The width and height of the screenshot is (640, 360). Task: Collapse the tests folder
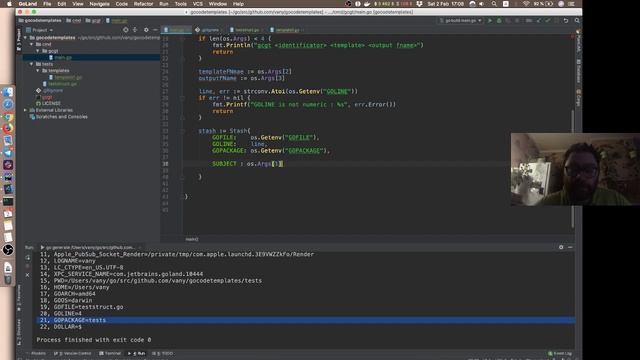(32, 64)
